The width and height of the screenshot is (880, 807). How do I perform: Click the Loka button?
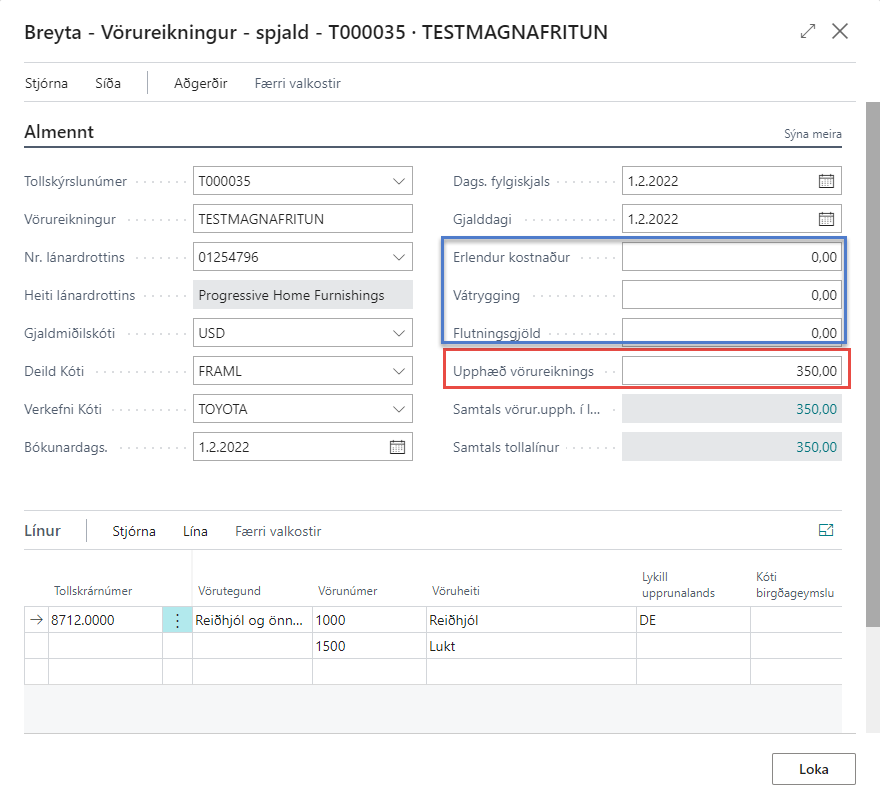813,769
